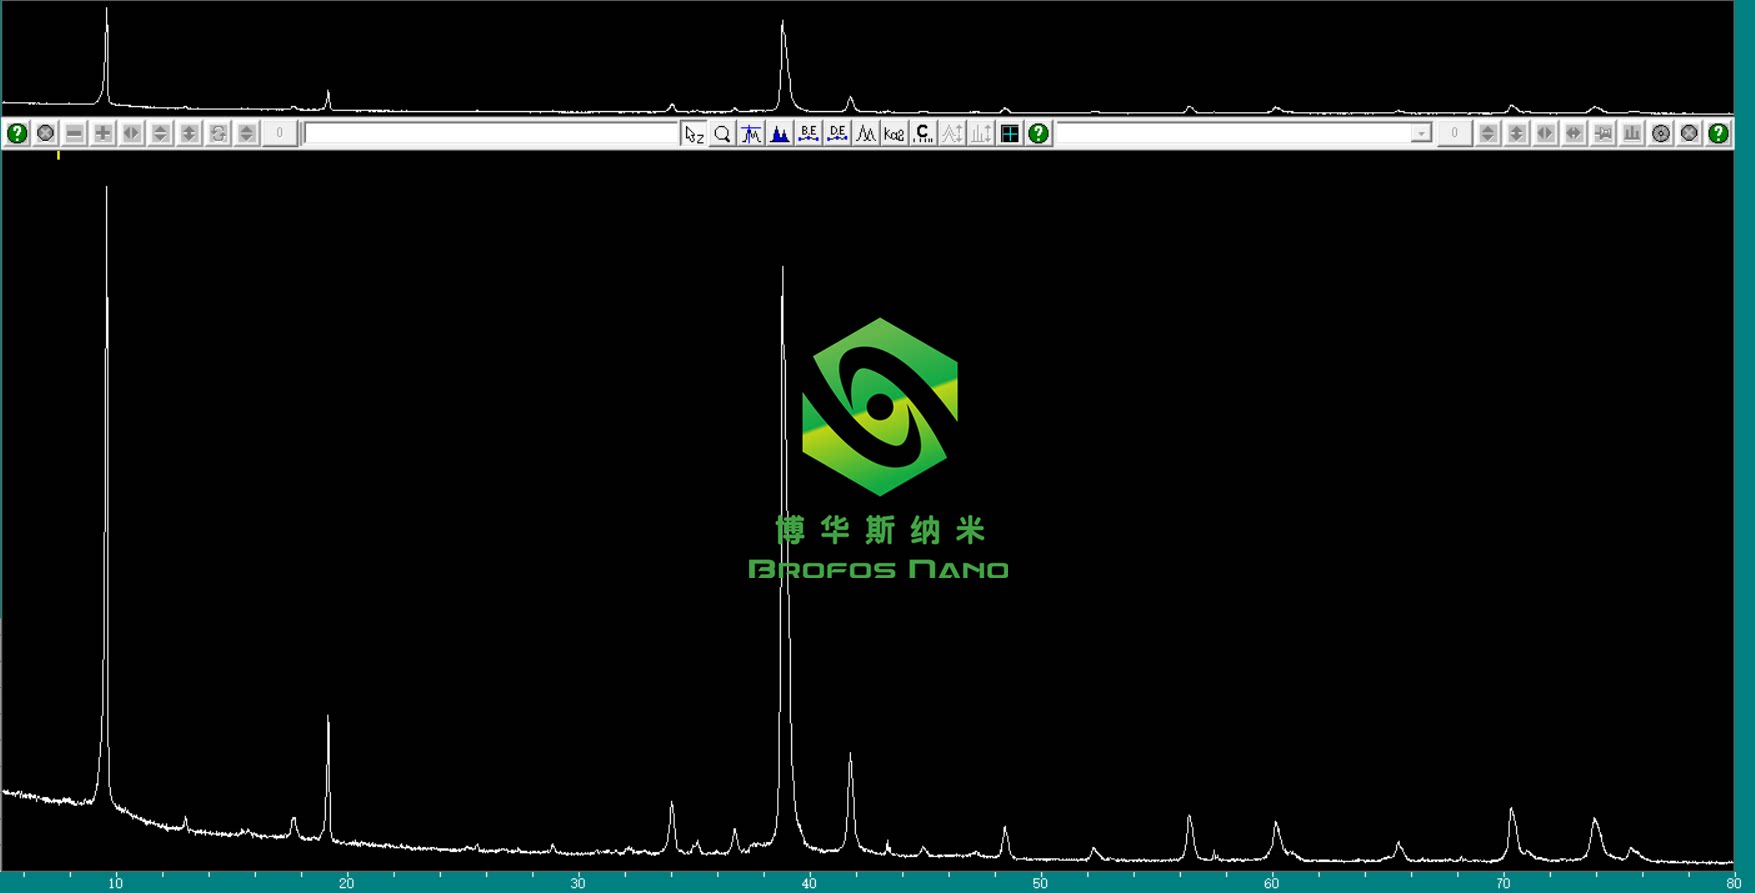Click the gray disc icon in the right toolbar
The image size is (1755, 893).
point(1661,133)
